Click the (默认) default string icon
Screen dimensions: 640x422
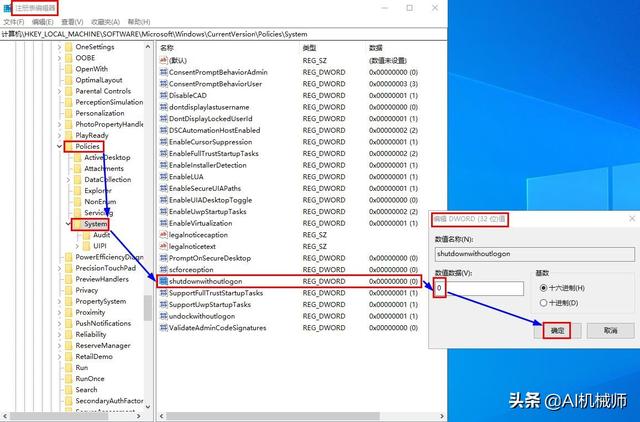click(x=164, y=60)
